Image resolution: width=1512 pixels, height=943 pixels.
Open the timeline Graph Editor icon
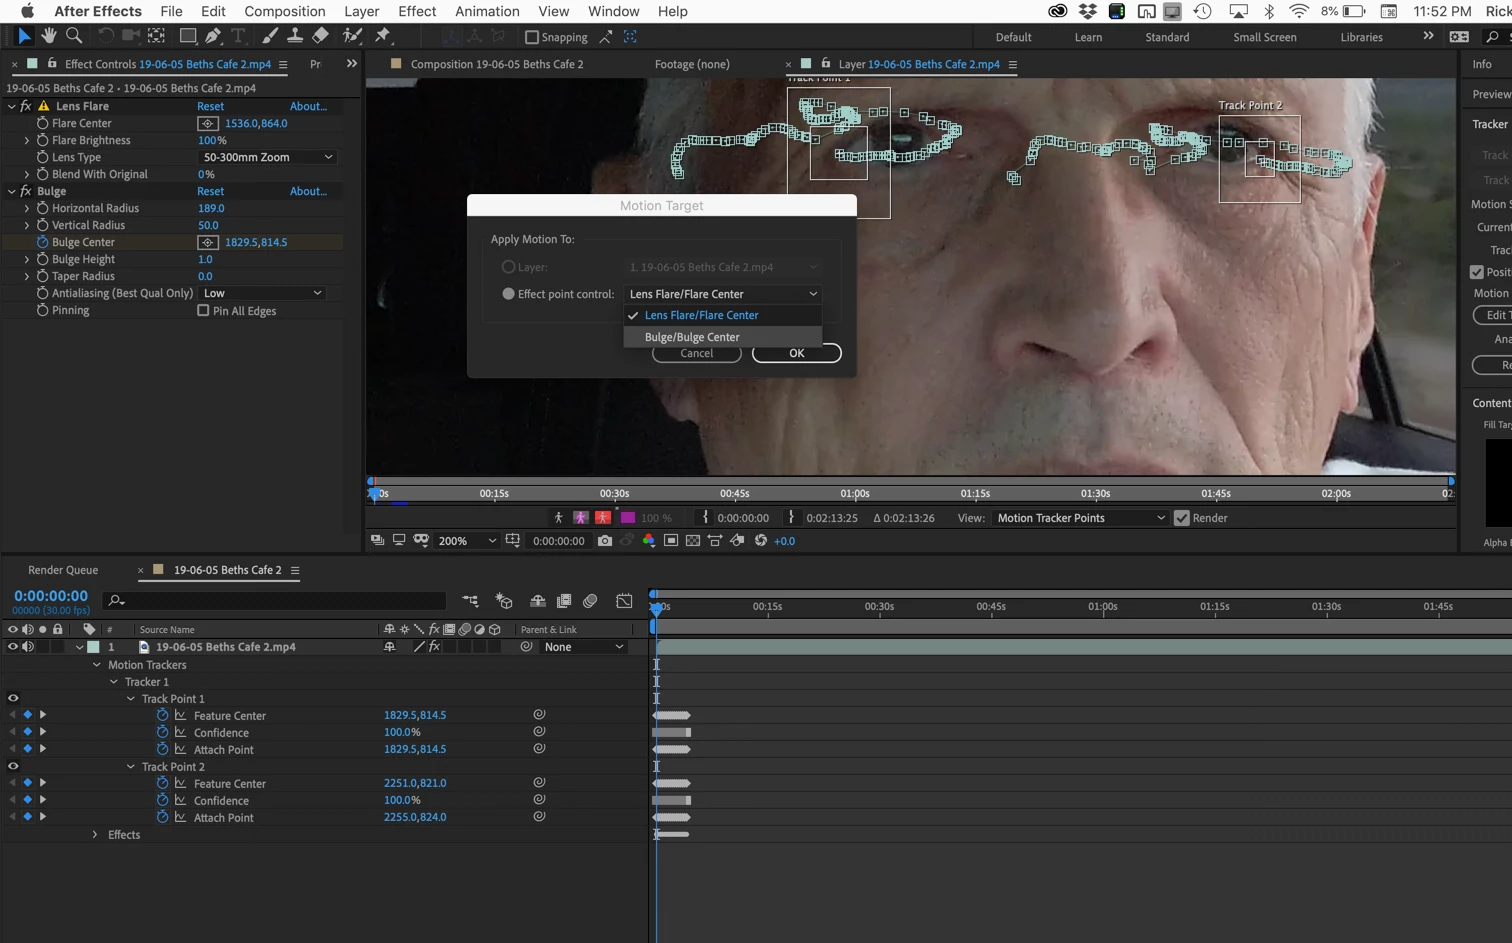[x=624, y=601]
